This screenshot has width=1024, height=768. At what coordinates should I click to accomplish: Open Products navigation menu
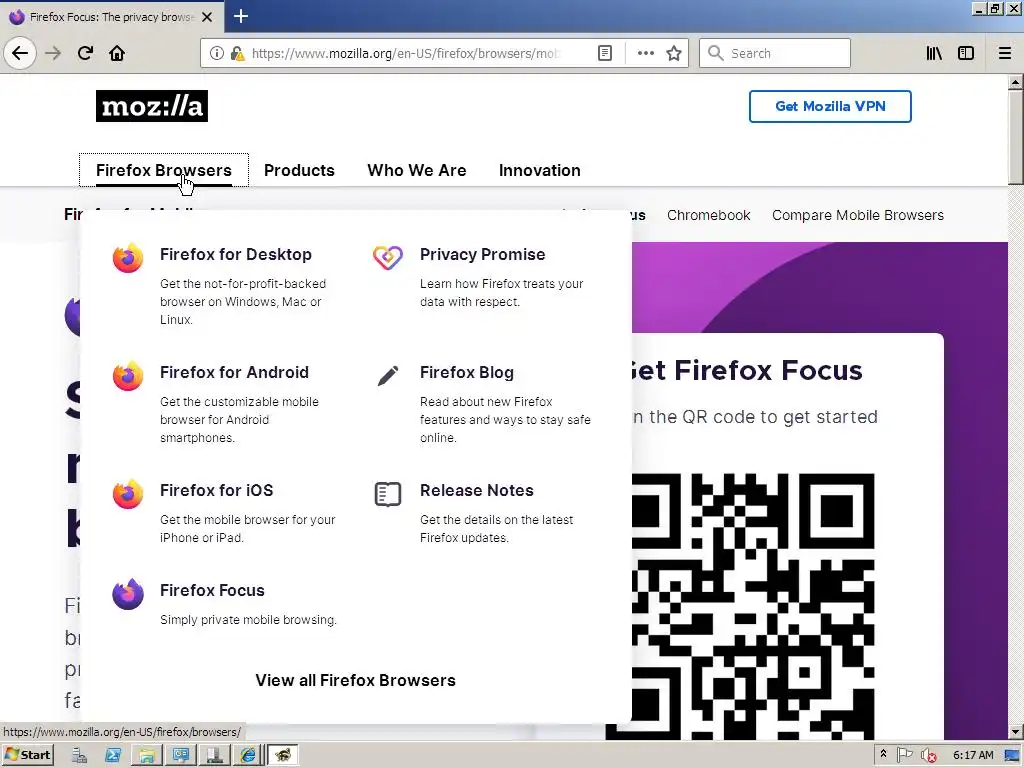pos(299,170)
